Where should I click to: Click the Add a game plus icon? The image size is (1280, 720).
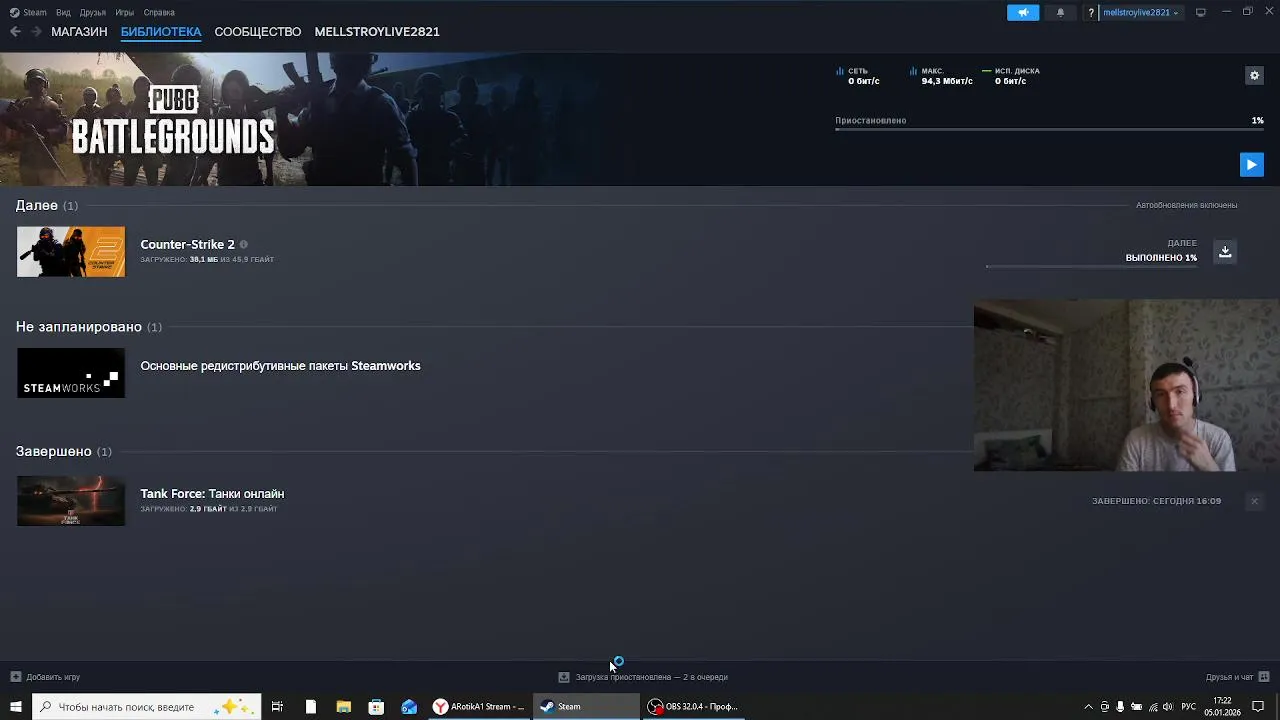click(x=15, y=677)
